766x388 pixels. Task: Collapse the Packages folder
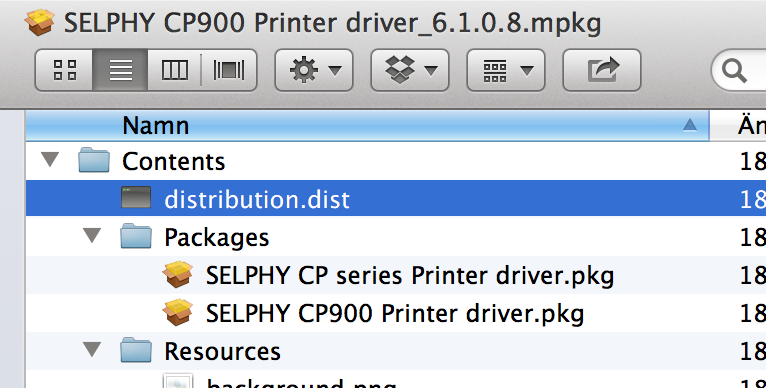92,236
